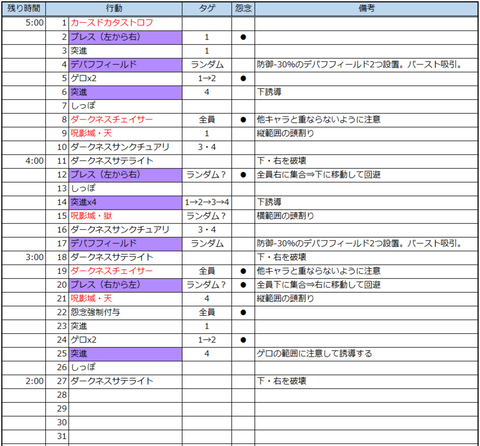Click ランダム？ target cell in row 12
The image size is (480, 446).
click(207, 175)
